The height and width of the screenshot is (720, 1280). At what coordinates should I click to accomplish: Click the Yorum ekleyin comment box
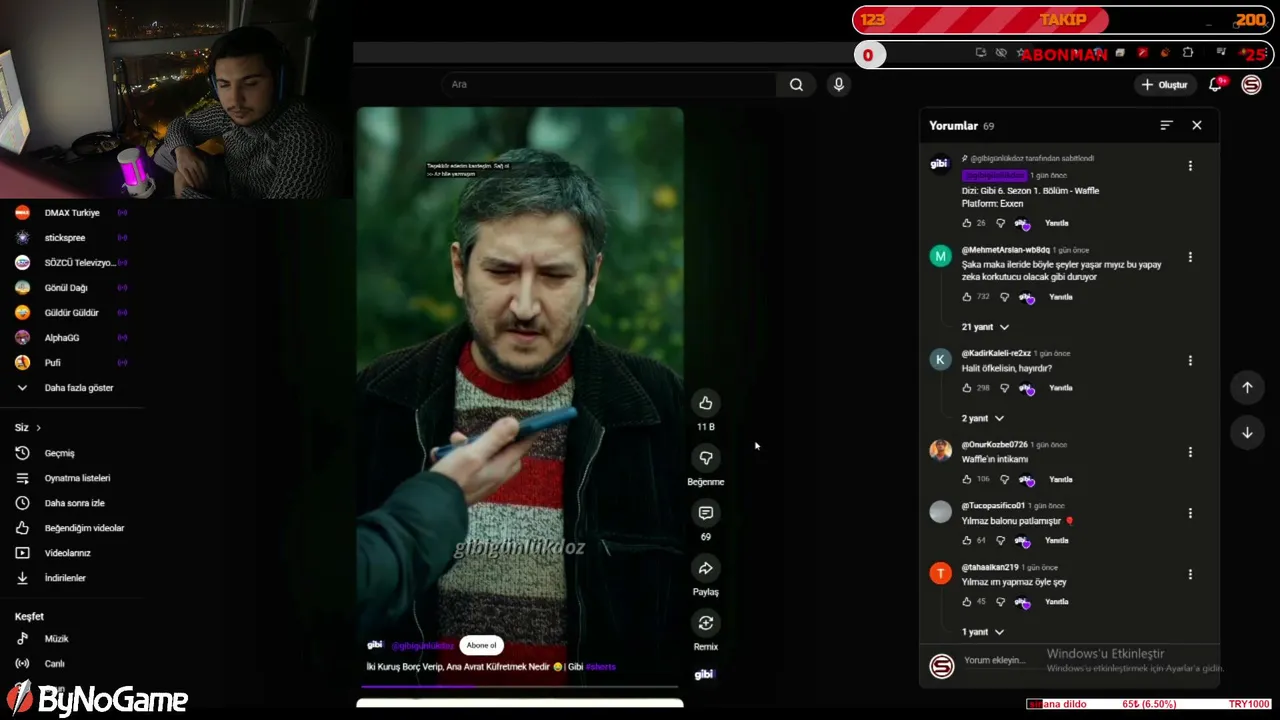(995, 660)
